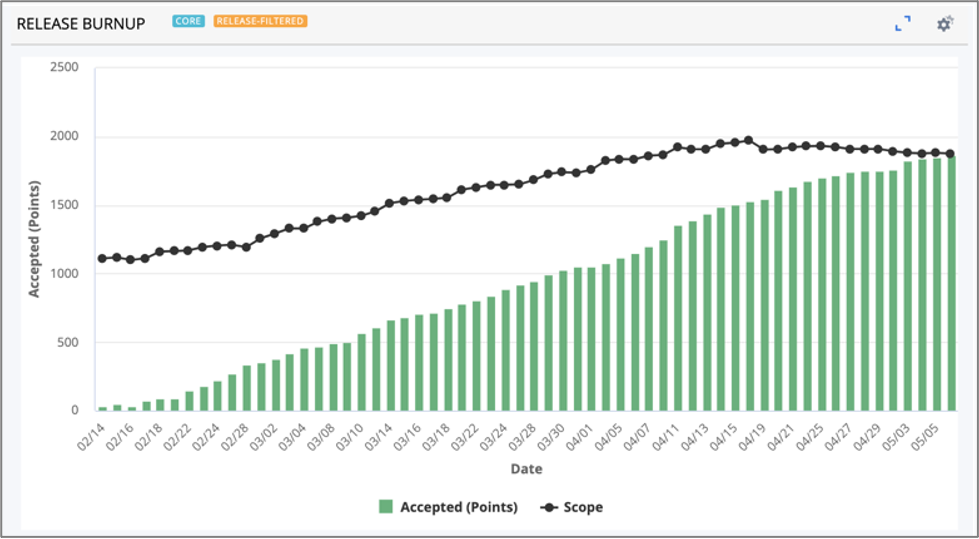Click the CORE badge
The width and height of the screenshot is (979, 539).
[188, 21]
